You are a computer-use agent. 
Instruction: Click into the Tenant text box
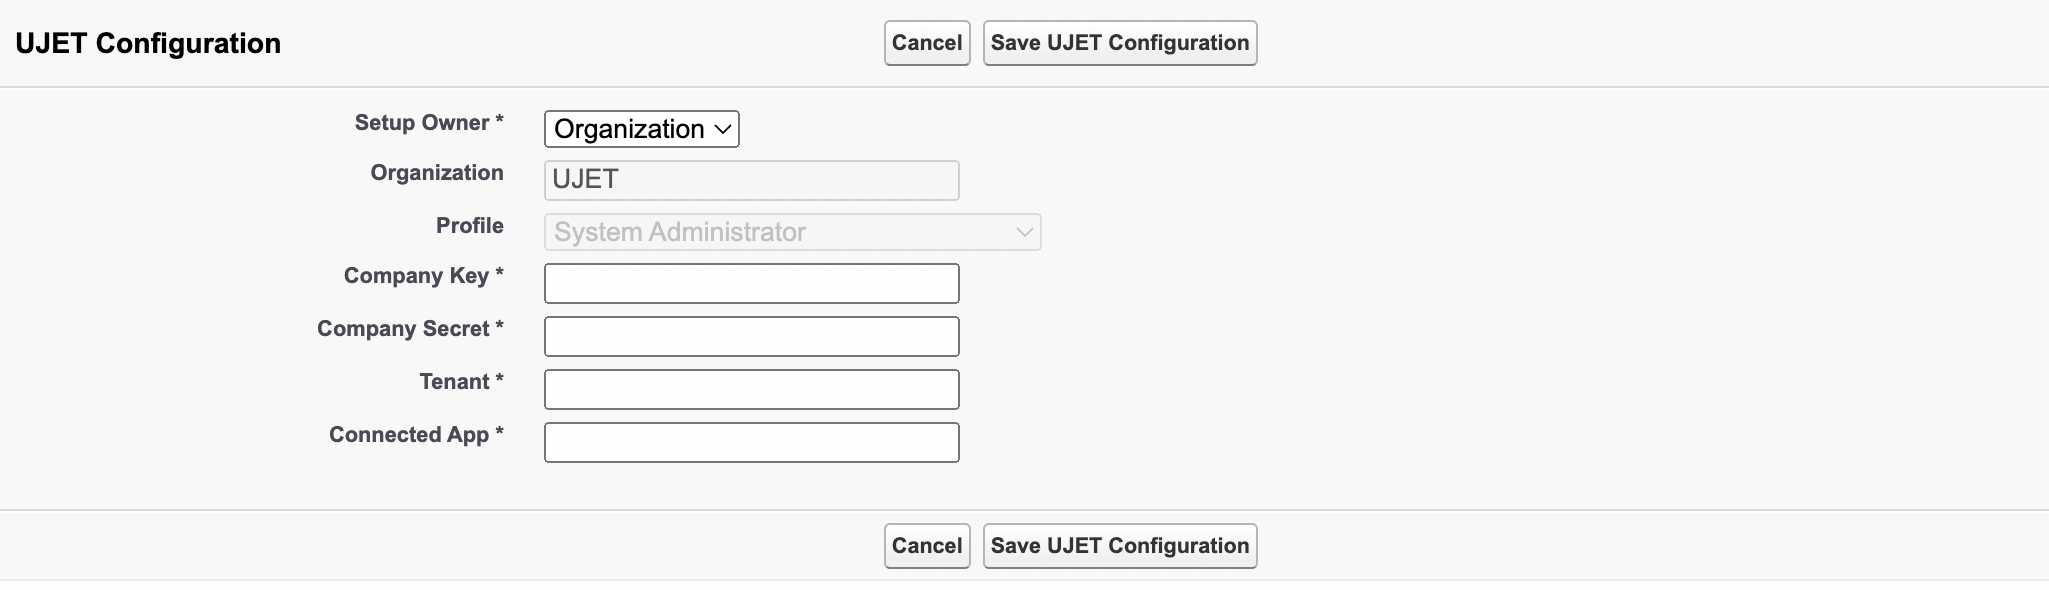751,389
